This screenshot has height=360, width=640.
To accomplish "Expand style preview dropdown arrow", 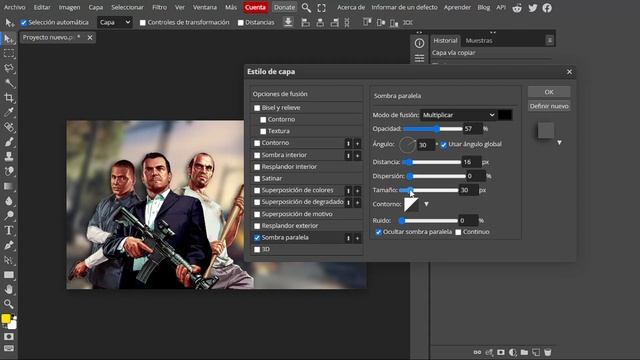I will 560,142.
